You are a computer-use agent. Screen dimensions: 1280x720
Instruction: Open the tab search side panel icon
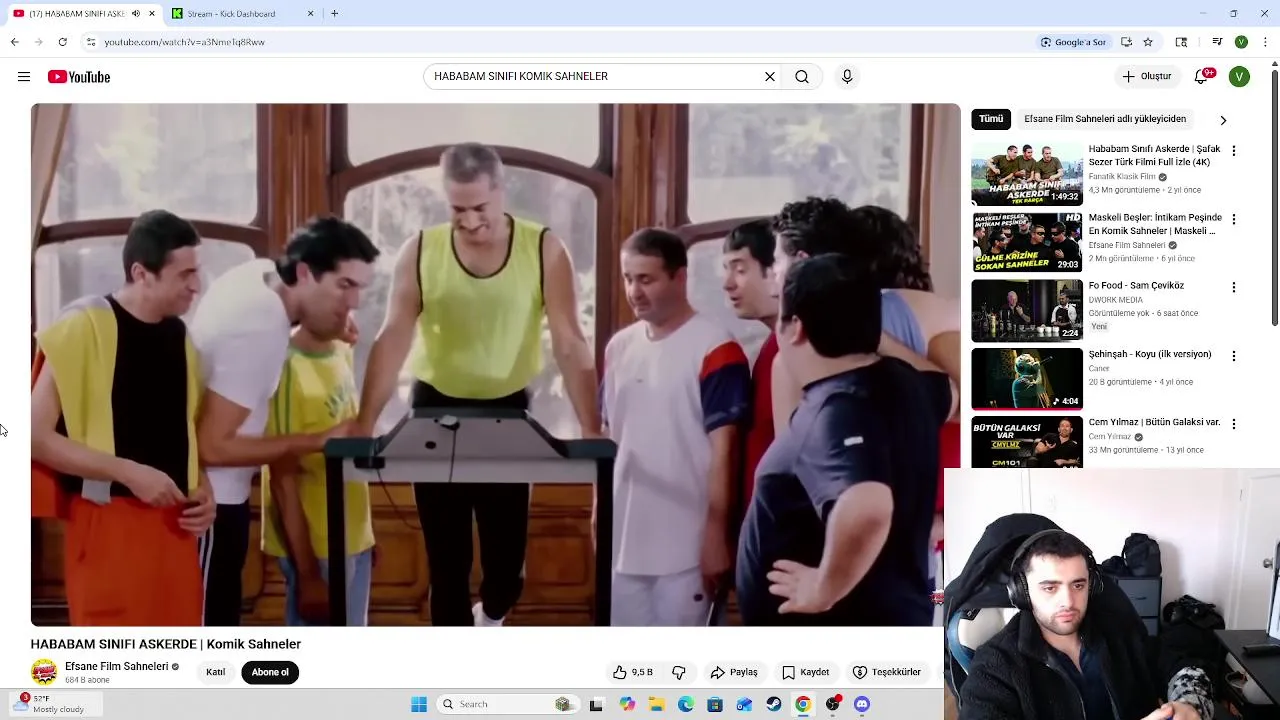pos(1181,42)
